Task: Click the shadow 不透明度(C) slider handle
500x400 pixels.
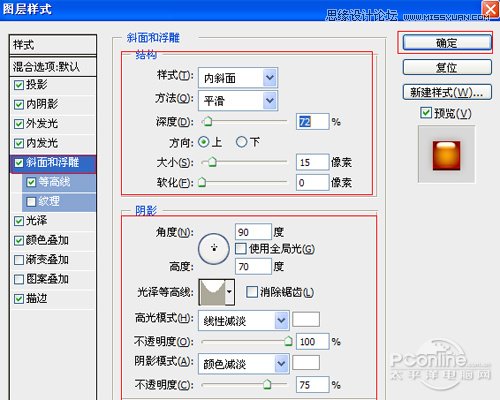Action: pos(267,384)
